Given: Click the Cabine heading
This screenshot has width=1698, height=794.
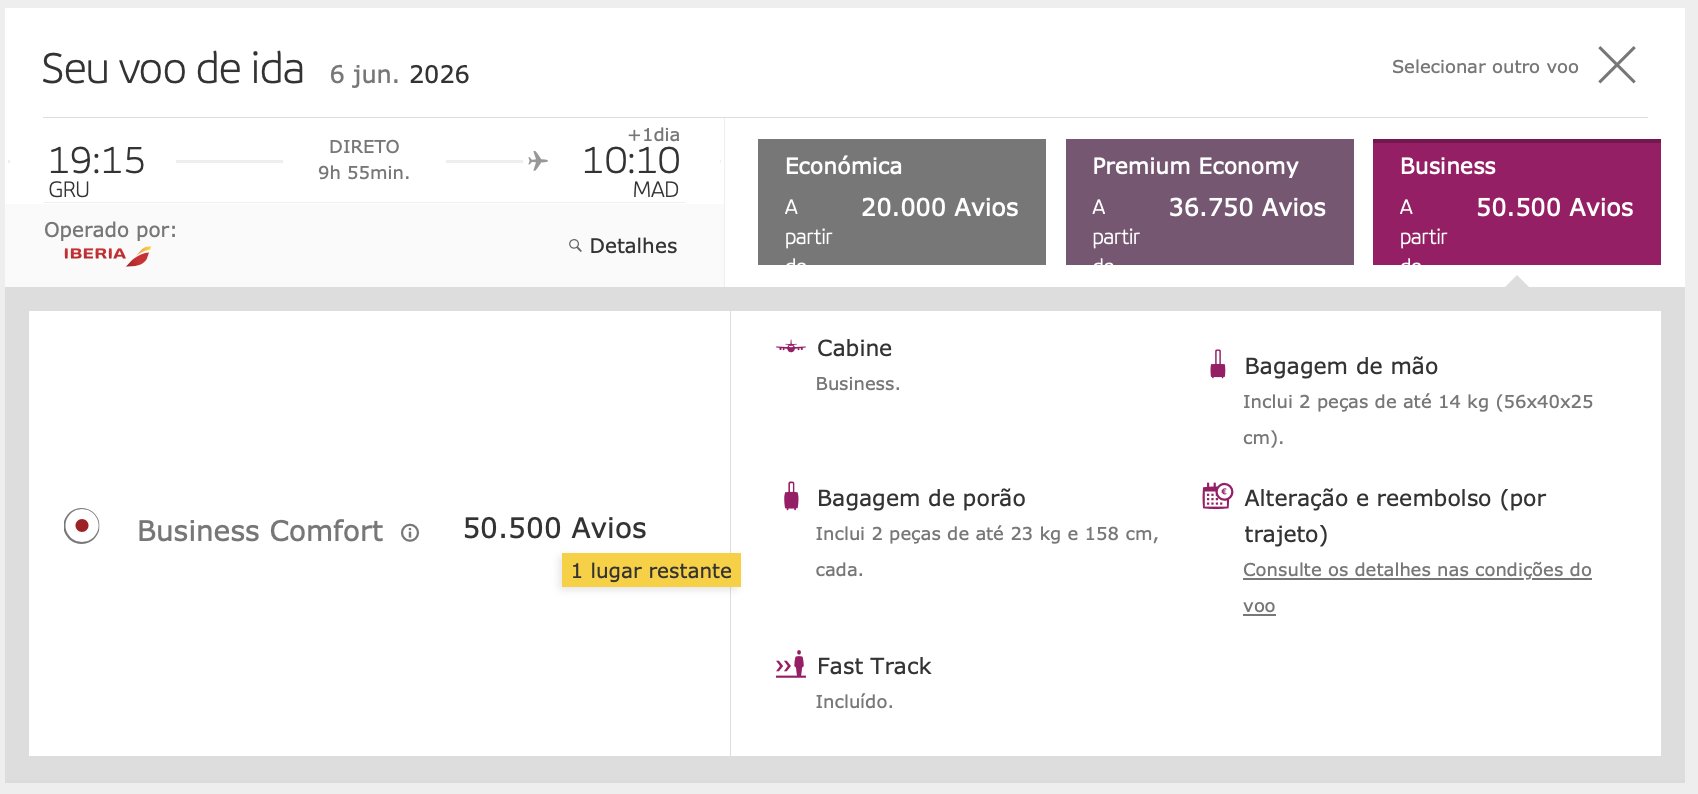Looking at the screenshot, I should (x=854, y=348).
